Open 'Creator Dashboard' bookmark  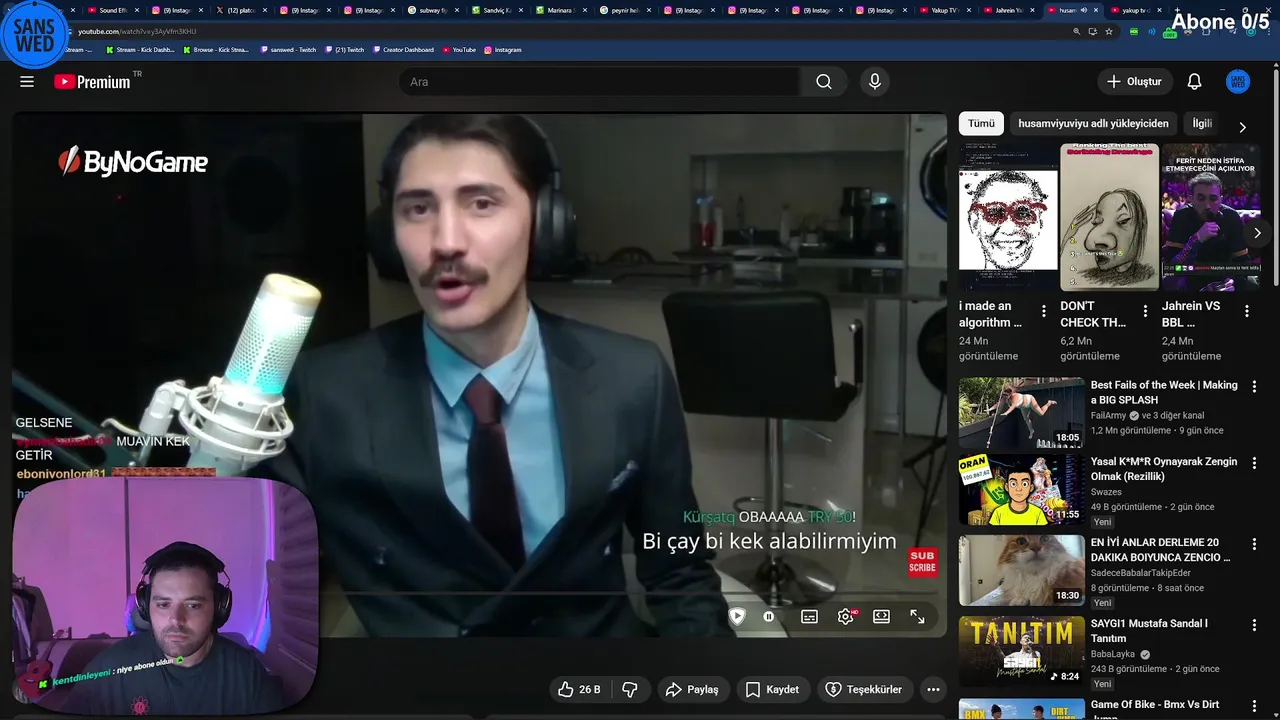coord(404,49)
